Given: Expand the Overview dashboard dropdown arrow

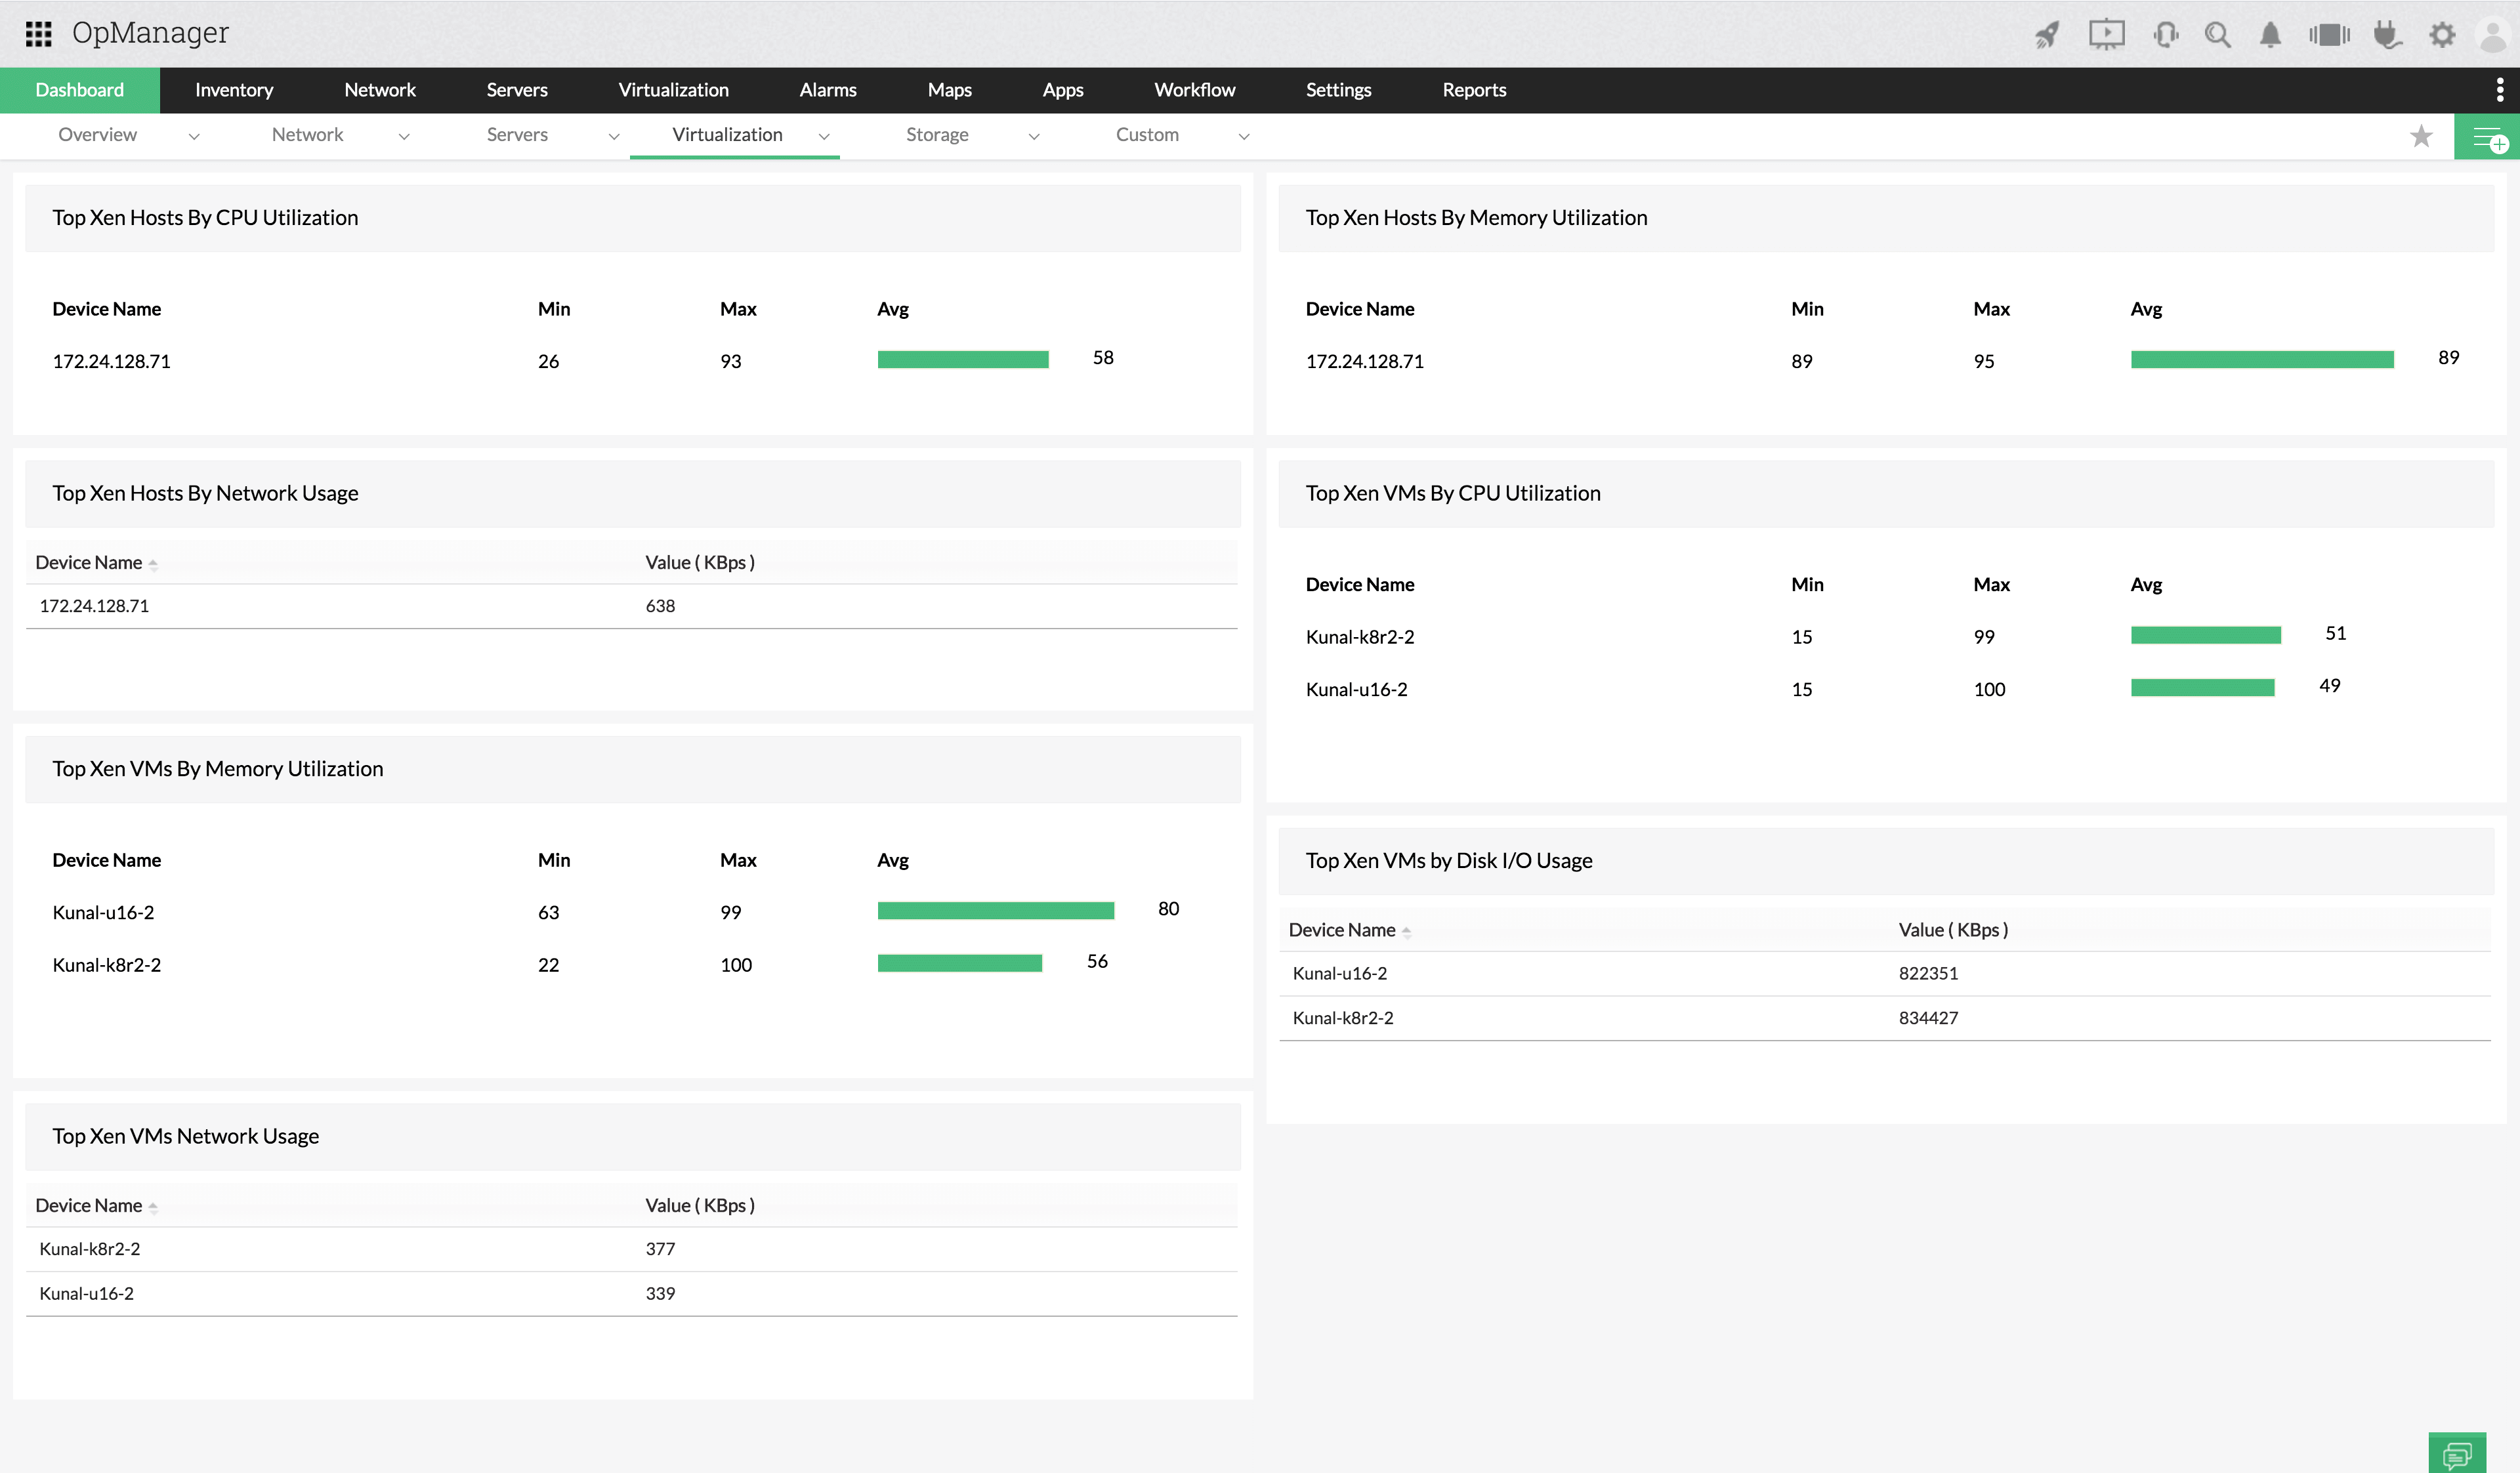Looking at the screenshot, I should 194,136.
